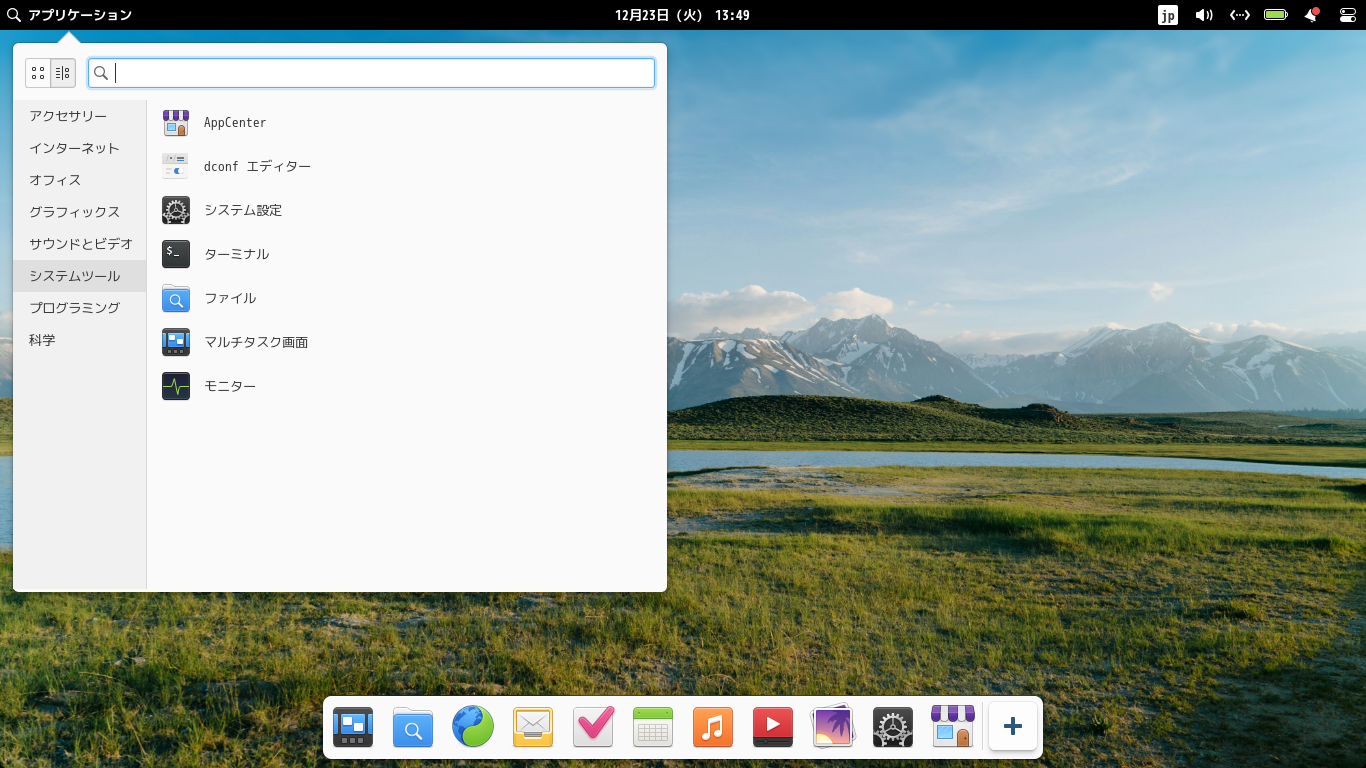
Task: Open the Photos app from the dock
Action: pos(832,727)
